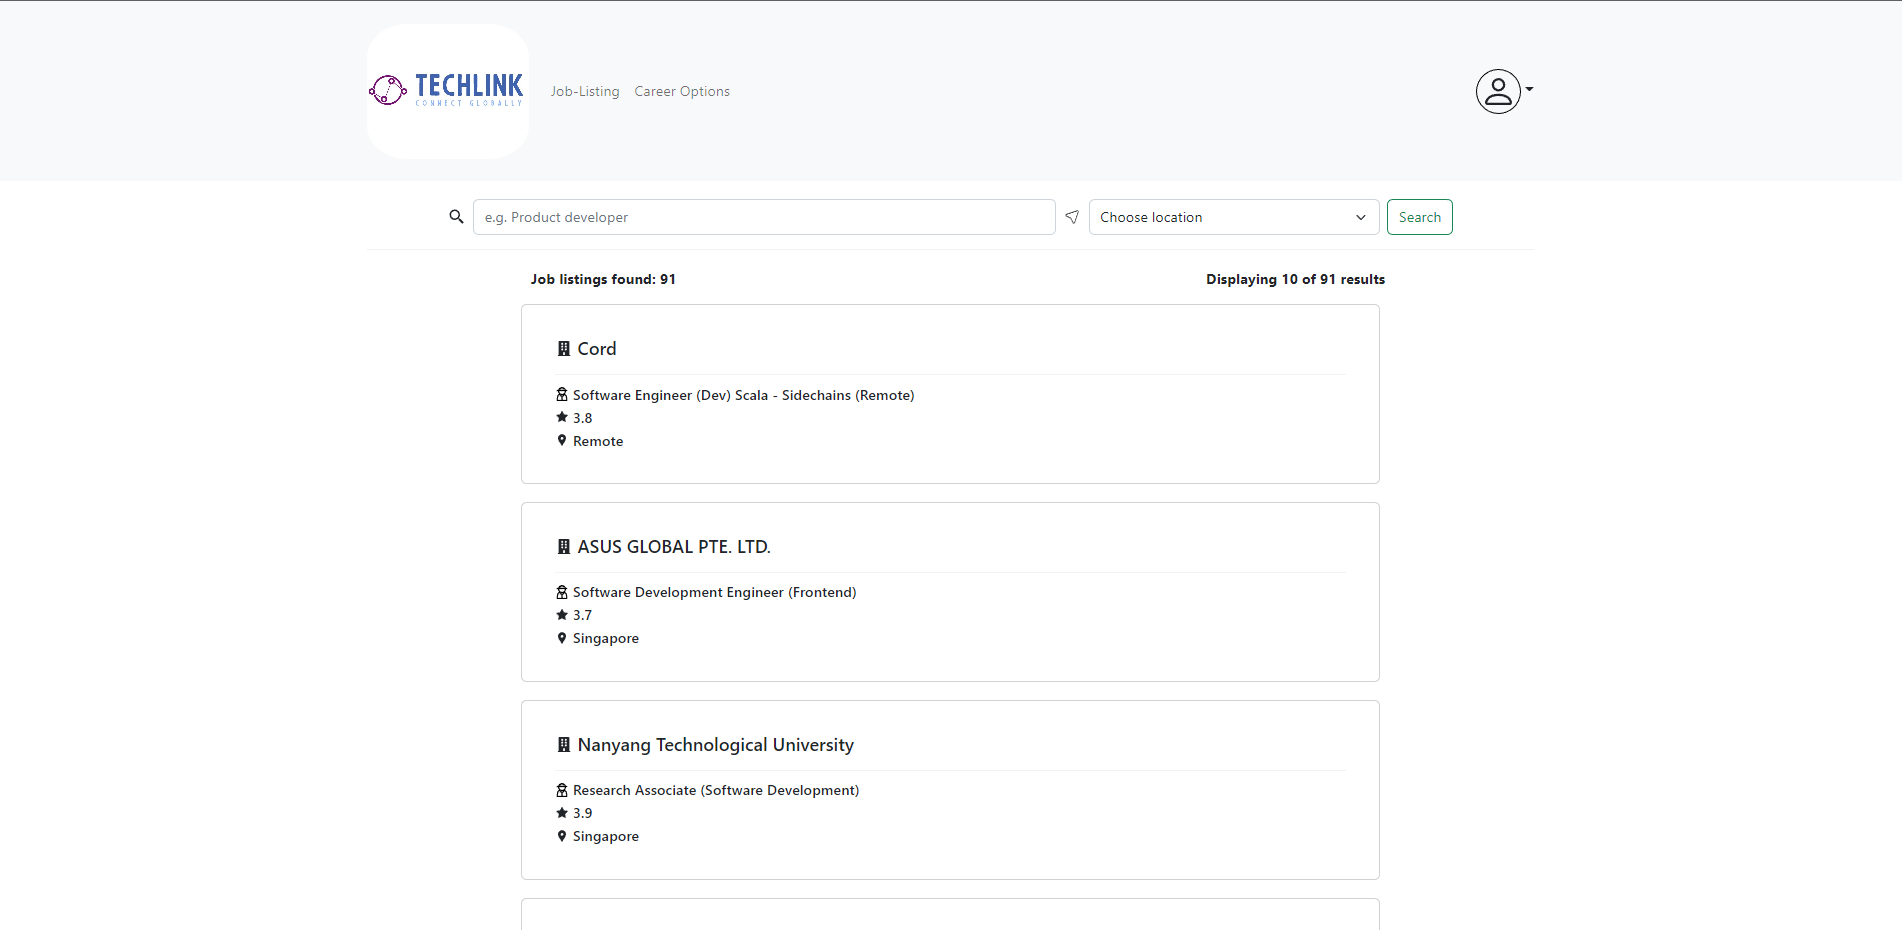
Task: Click job-role icon for Scala Sidechains
Action: point(562,395)
